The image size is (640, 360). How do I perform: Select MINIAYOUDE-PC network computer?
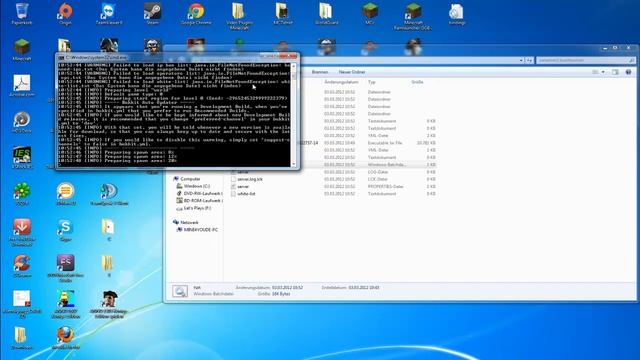tap(201, 230)
